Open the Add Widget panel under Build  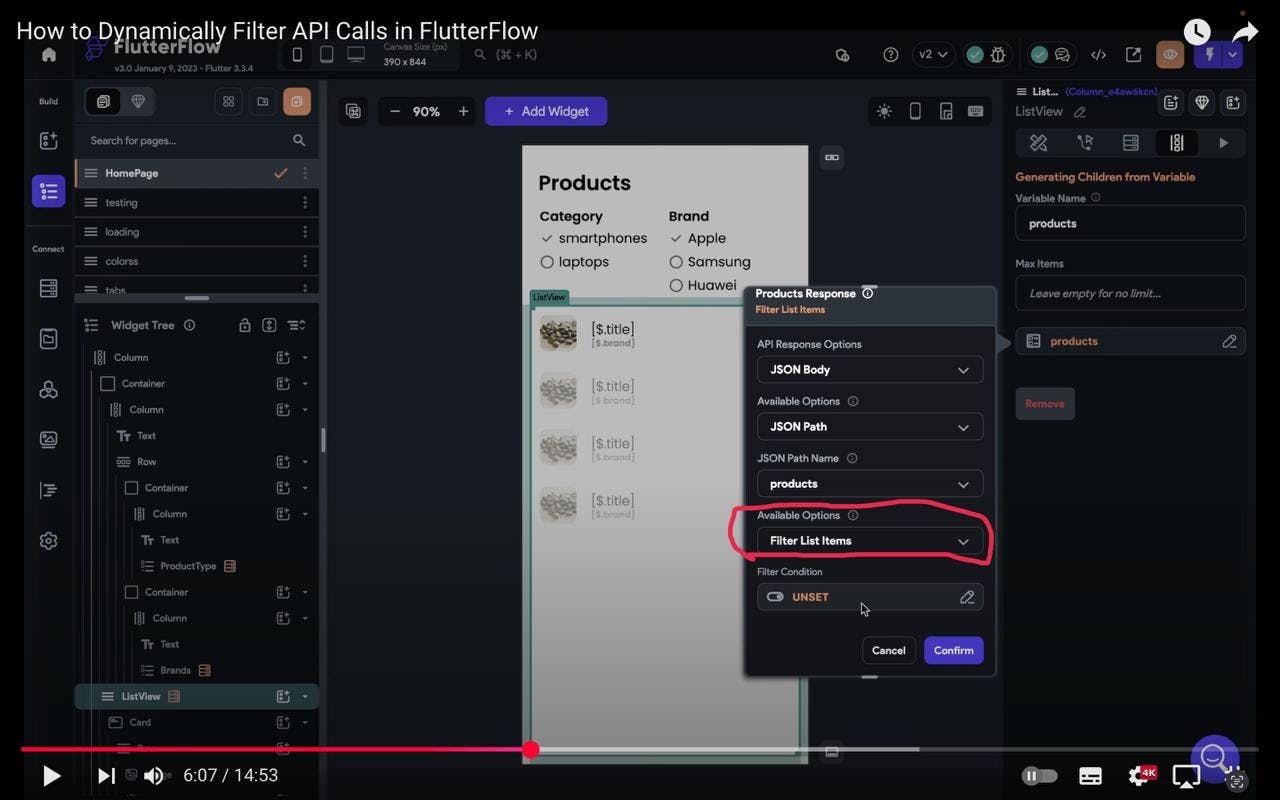click(48, 141)
